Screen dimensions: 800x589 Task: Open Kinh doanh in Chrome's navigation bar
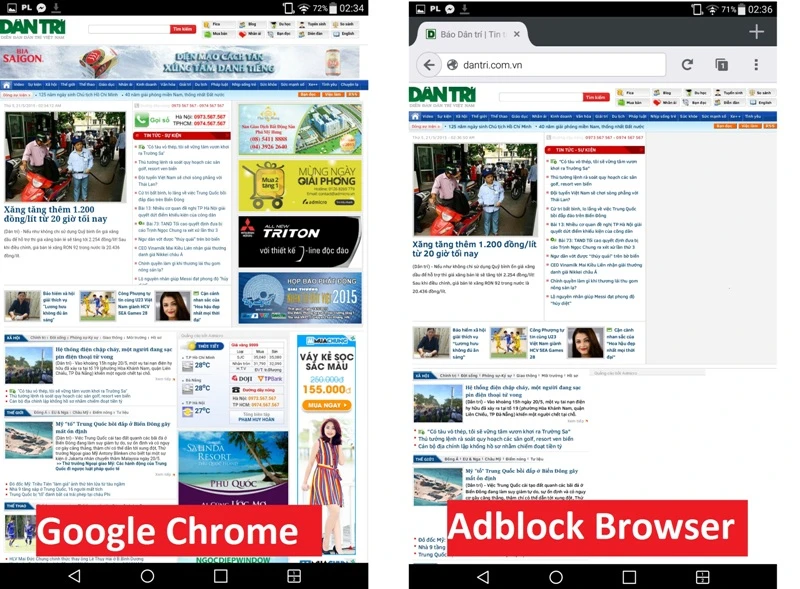(146, 85)
